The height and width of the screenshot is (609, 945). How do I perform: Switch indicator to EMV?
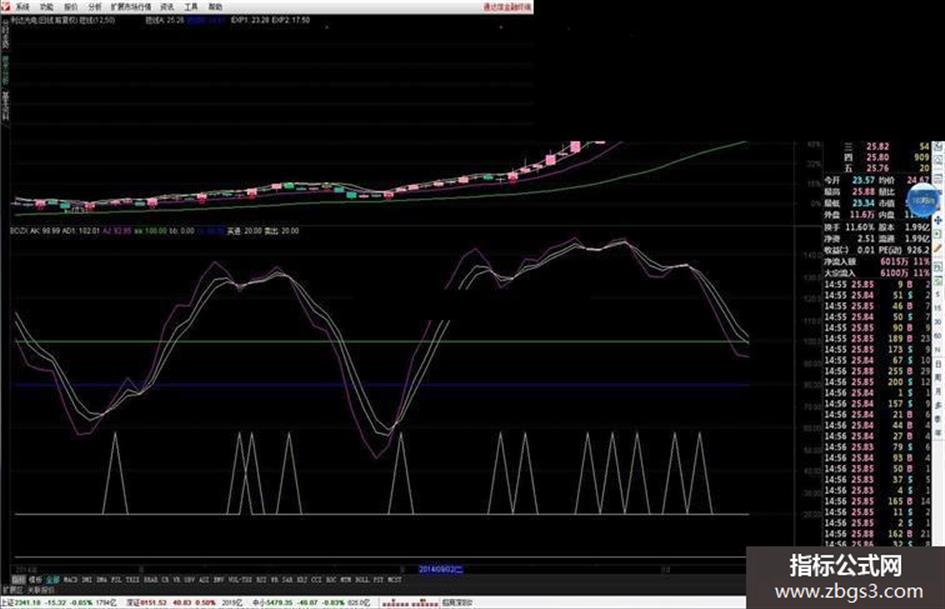click(x=218, y=579)
